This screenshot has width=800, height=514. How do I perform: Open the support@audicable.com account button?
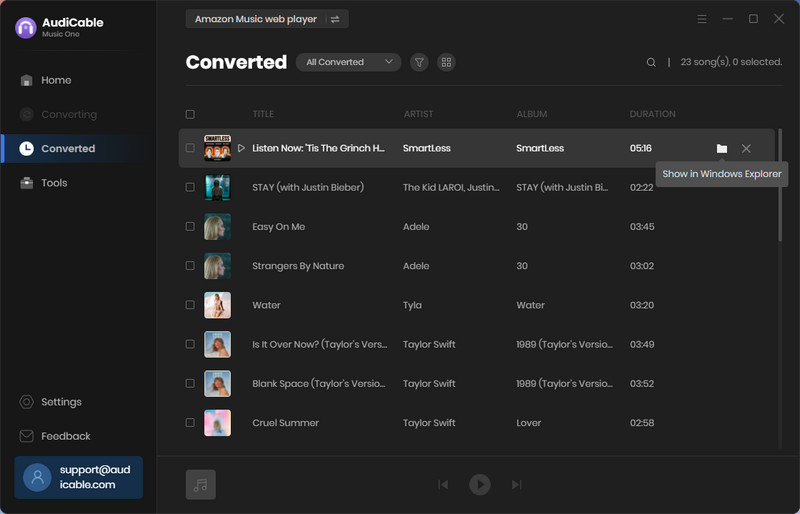[79, 477]
